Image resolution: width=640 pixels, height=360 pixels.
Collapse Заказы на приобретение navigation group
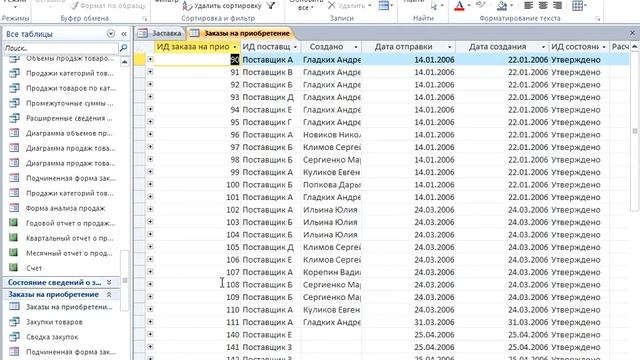point(109,295)
